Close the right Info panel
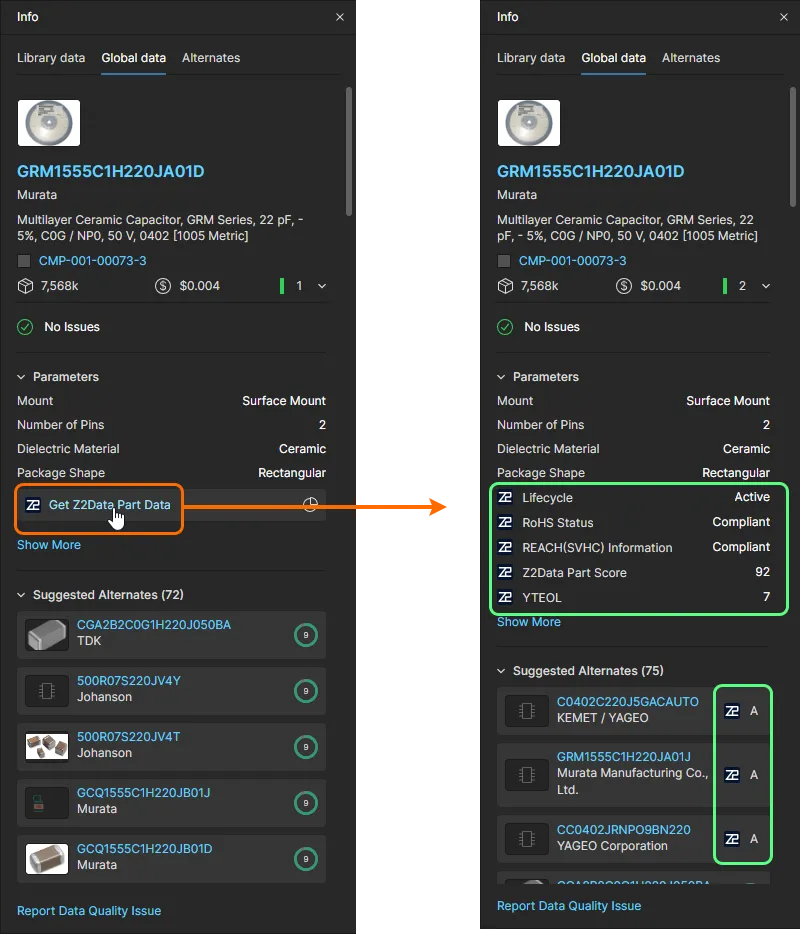The height and width of the screenshot is (934, 800). [x=784, y=17]
